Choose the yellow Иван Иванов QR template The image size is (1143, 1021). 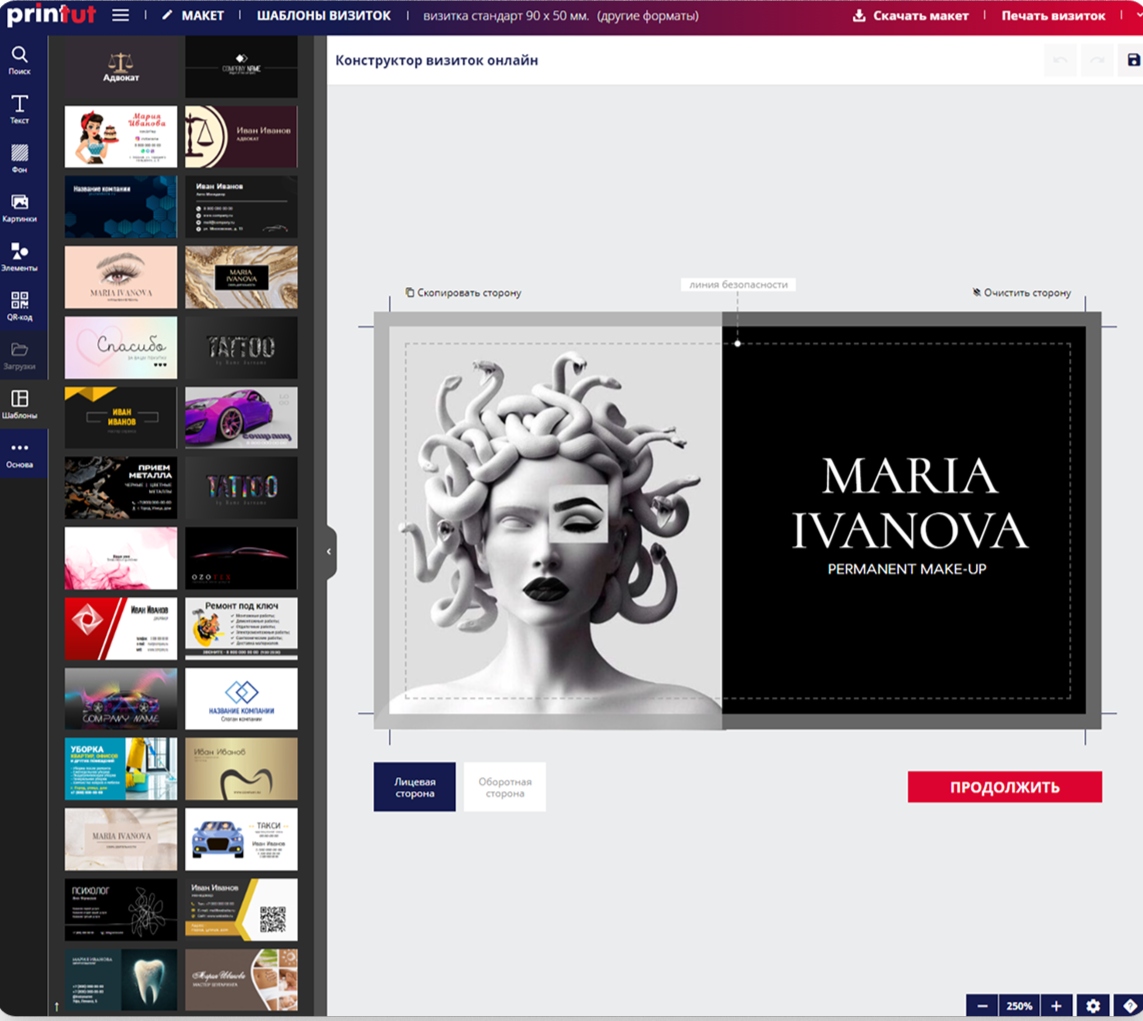[x=241, y=909]
